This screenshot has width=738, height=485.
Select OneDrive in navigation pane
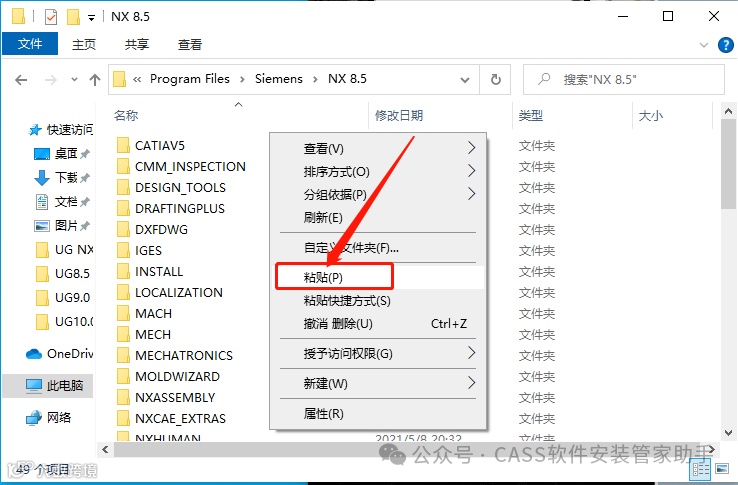coord(60,354)
